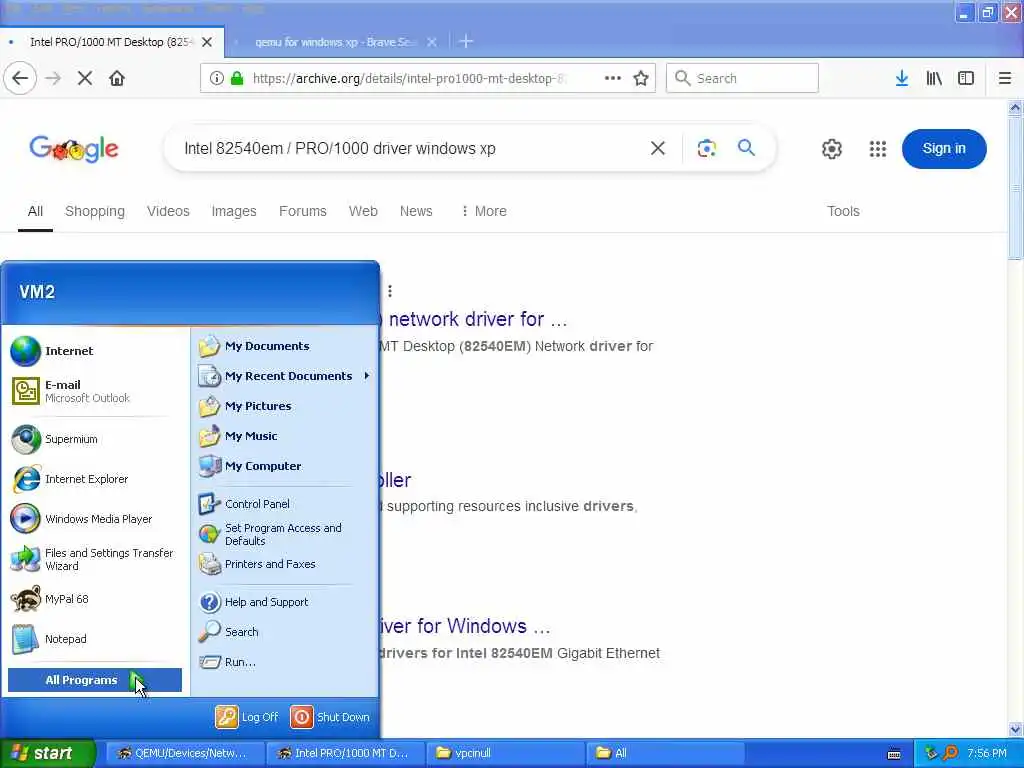Screen dimensions: 1024x768
Task: Open Supermium browser
Action: (x=95, y=439)
